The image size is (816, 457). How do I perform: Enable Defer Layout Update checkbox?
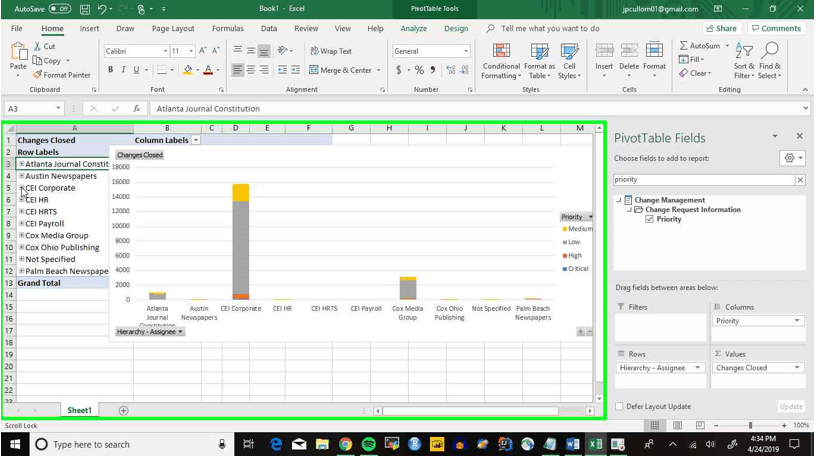click(x=619, y=407)
